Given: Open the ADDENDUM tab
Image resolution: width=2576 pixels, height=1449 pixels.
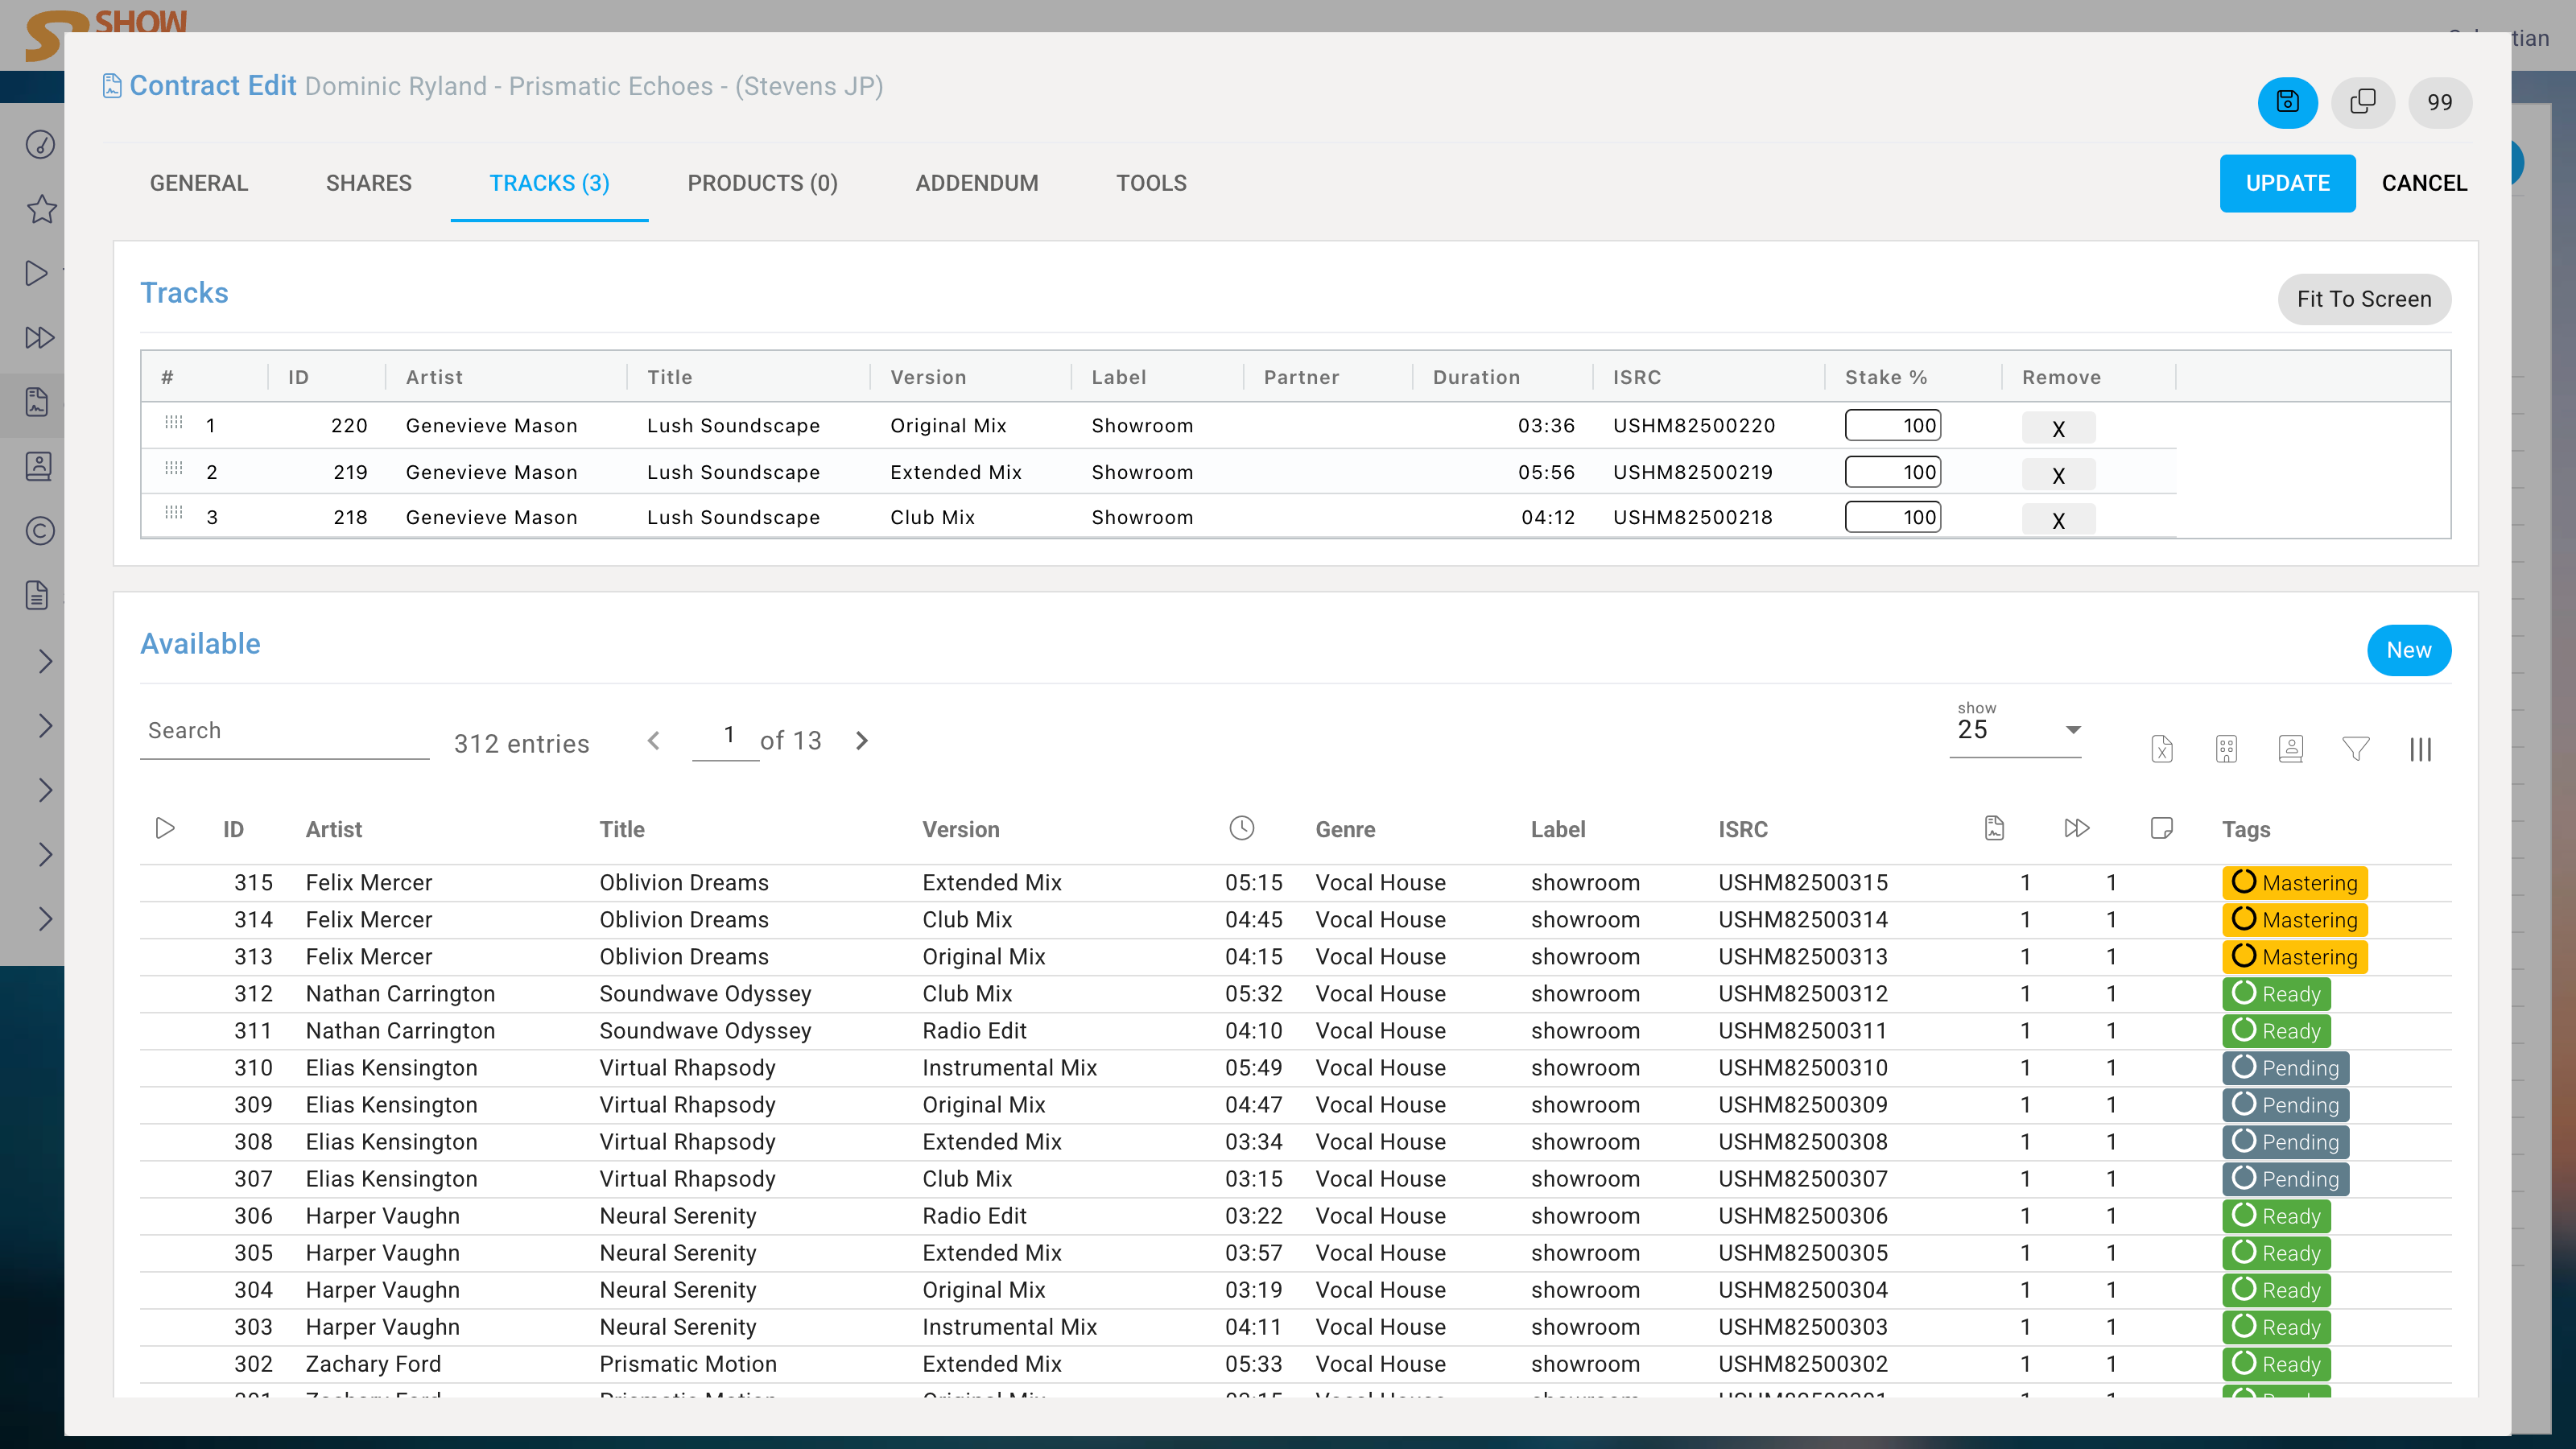Looking at the screenshot, I should (x=976, y=183).
